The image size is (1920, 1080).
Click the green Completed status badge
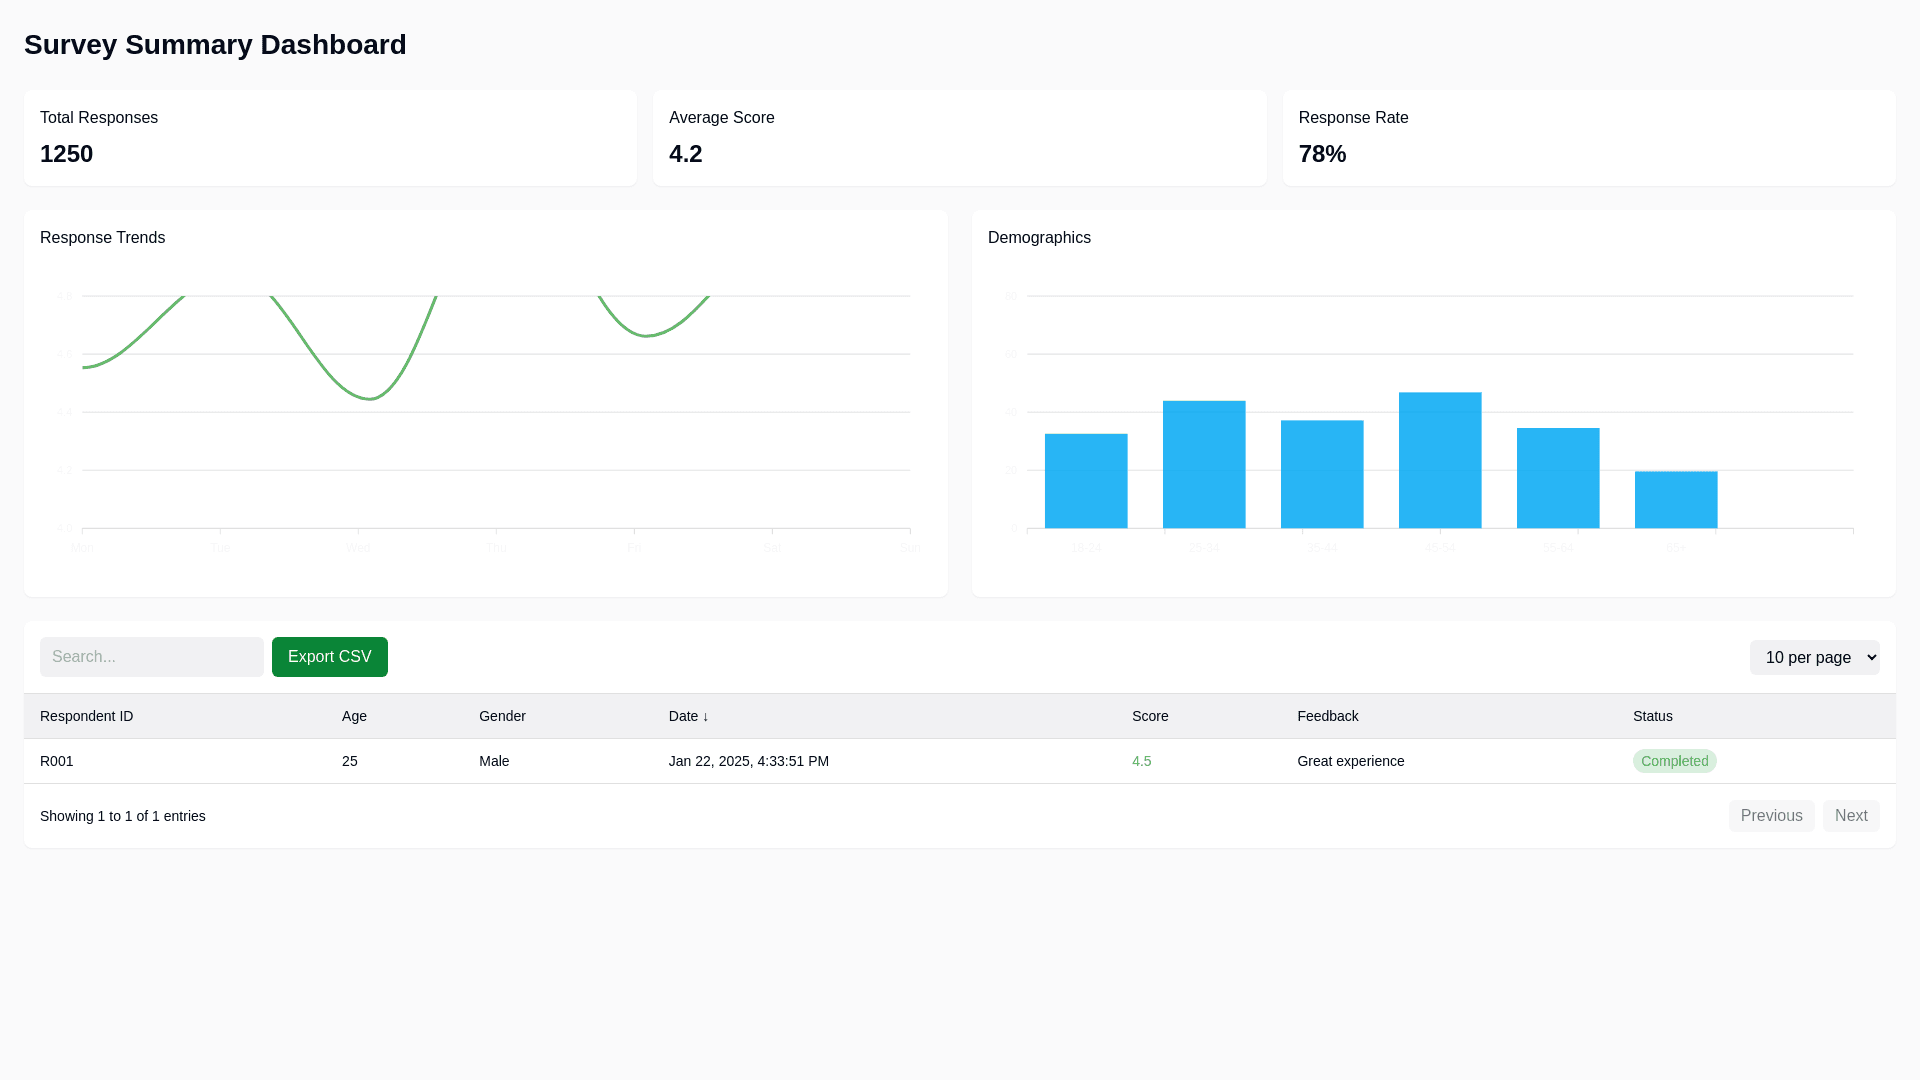pos(1674,761)
